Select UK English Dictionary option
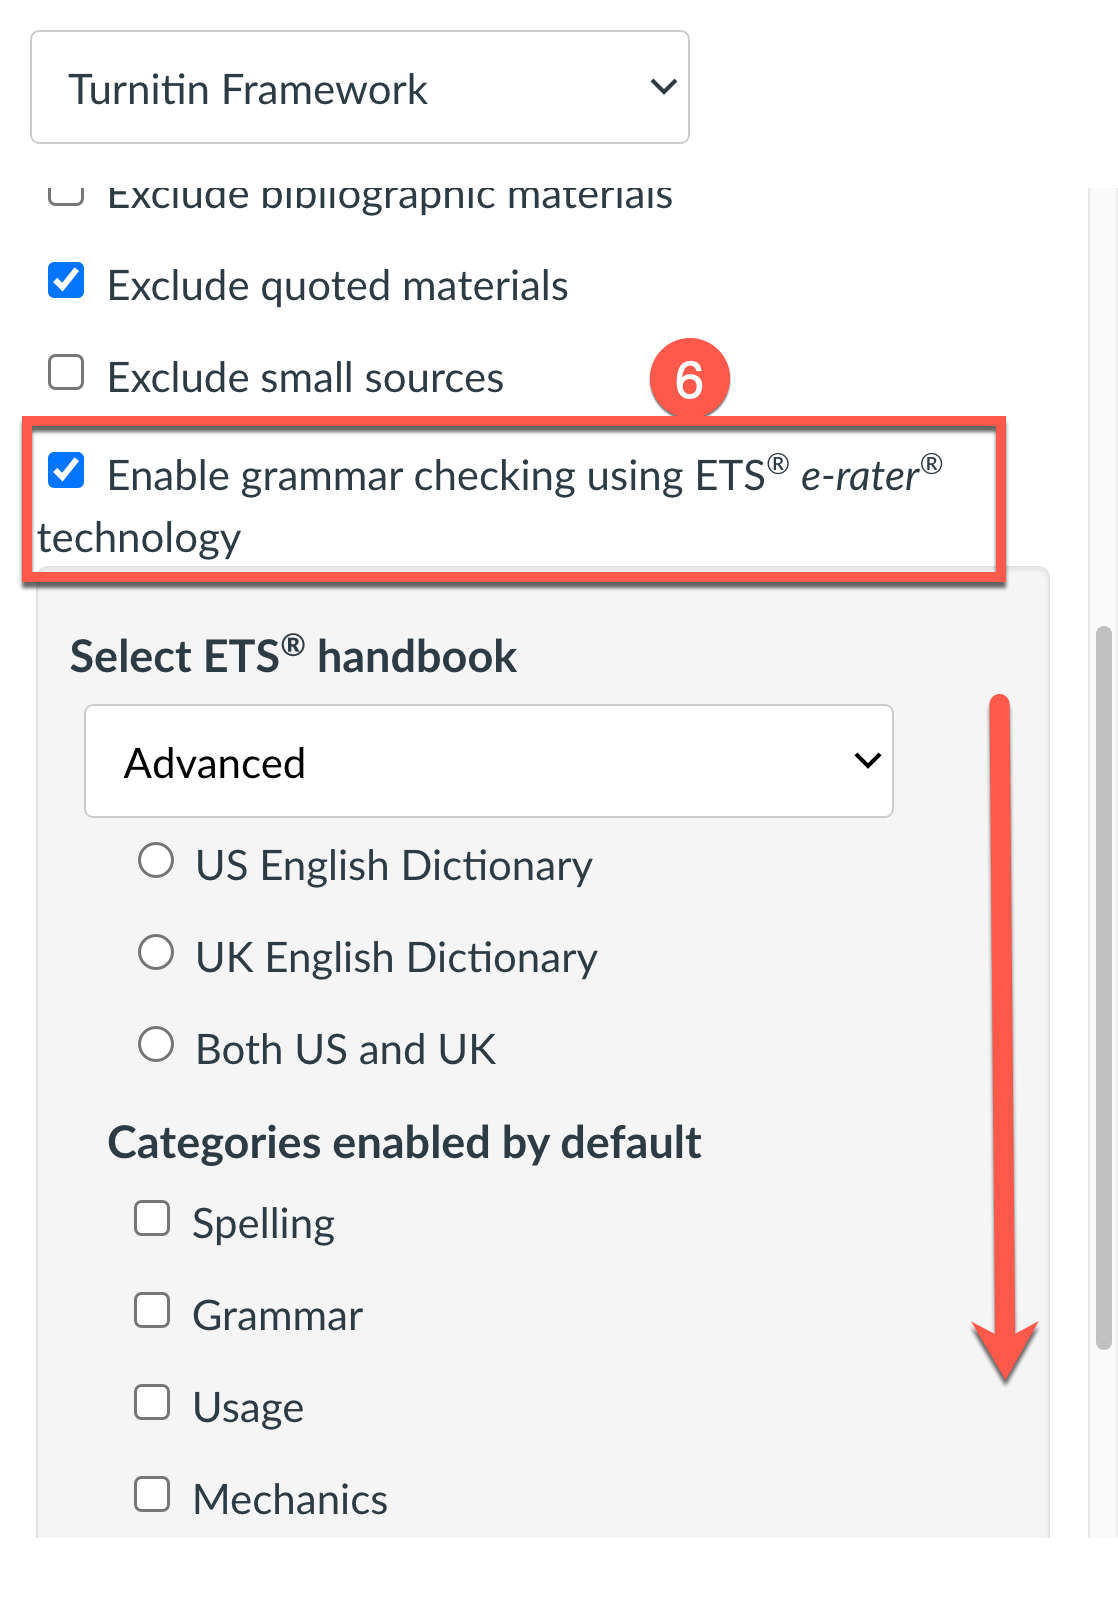Image resolution: width=1118 pixels, height=1604 pixels. 156,953
